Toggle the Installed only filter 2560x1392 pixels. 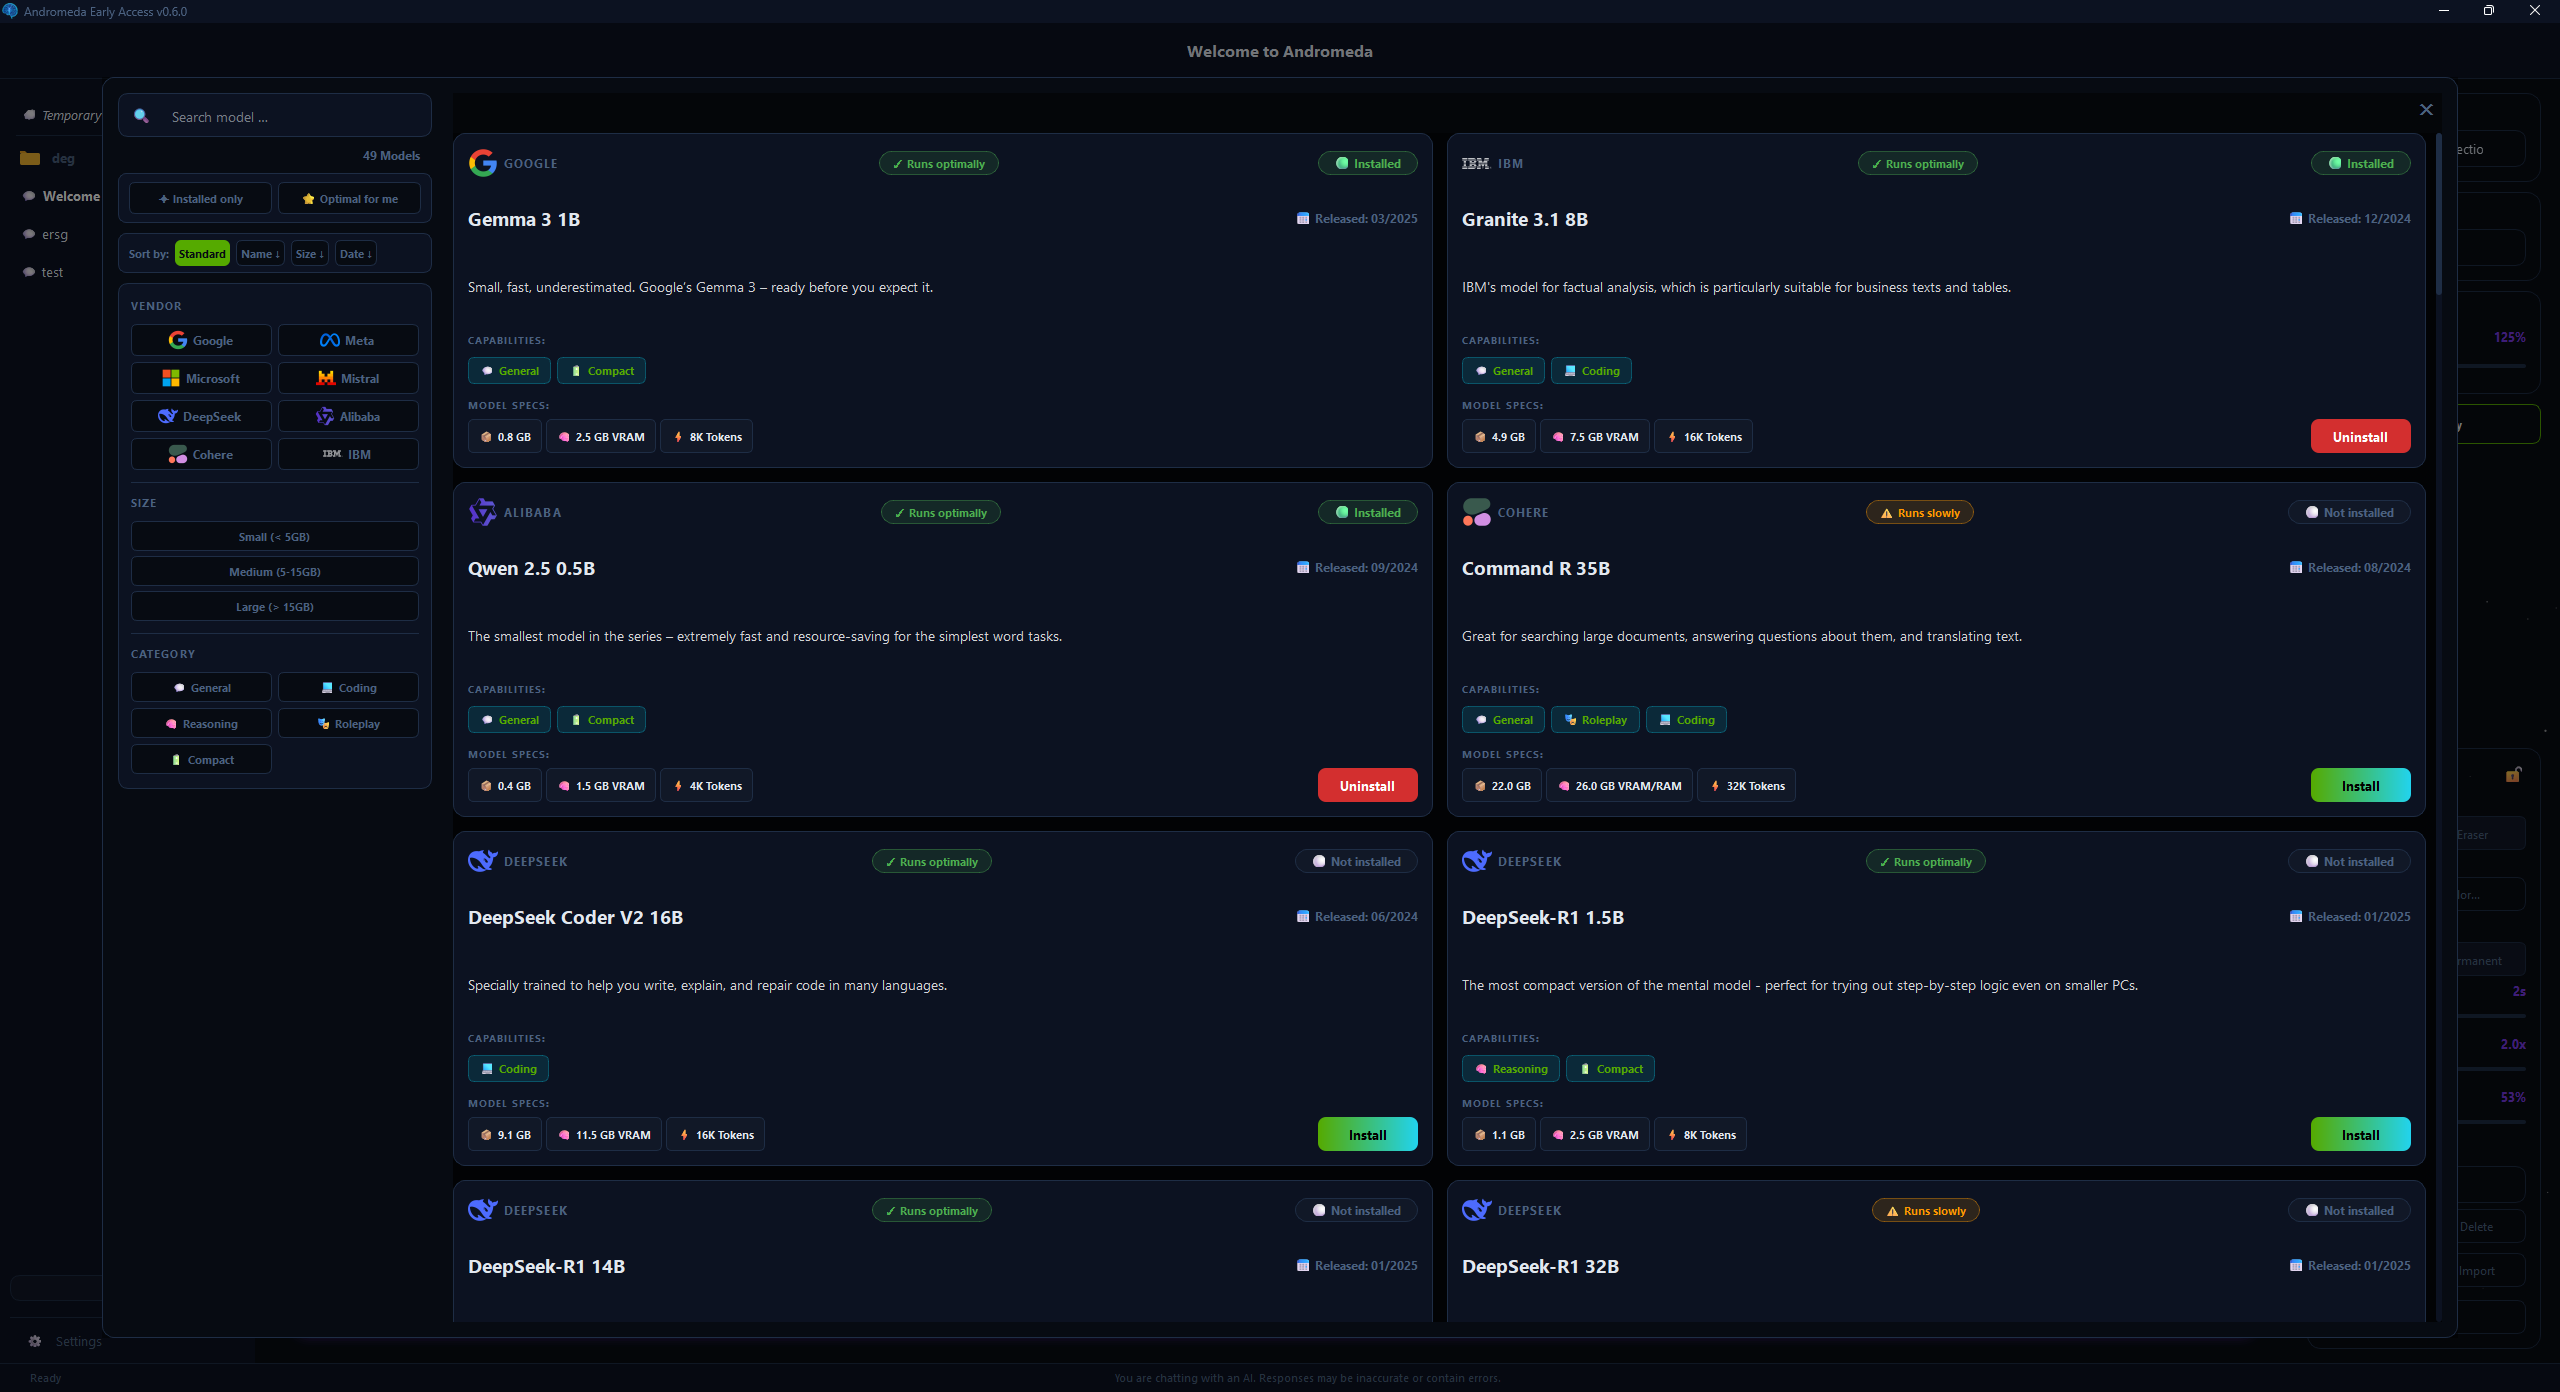[x=200, y=198]
